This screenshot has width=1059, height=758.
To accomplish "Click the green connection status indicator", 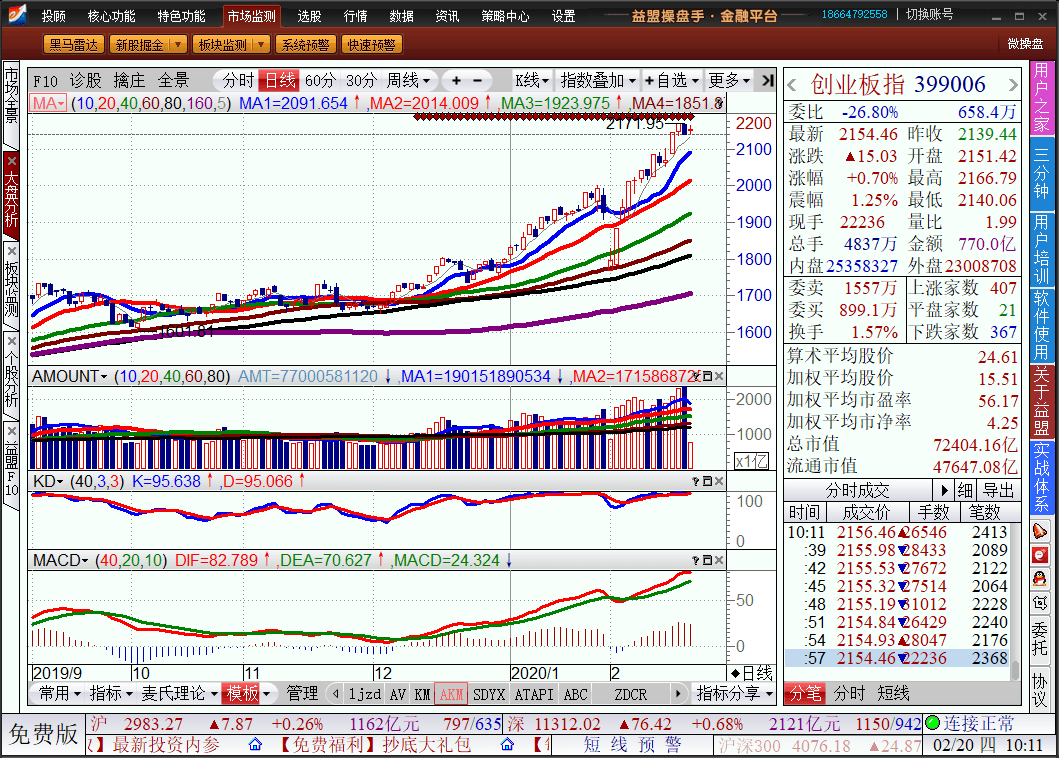I will point(933,724).
